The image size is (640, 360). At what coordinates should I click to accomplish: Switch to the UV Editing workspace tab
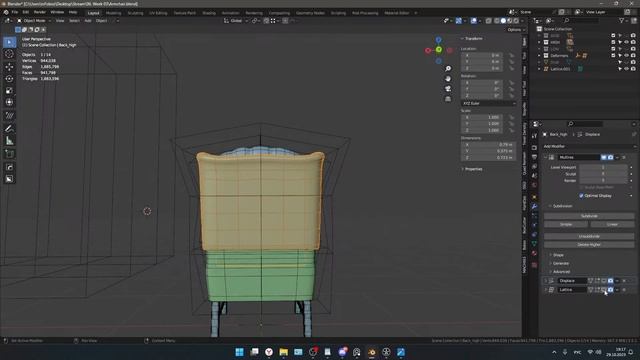(x=158, y=13)
